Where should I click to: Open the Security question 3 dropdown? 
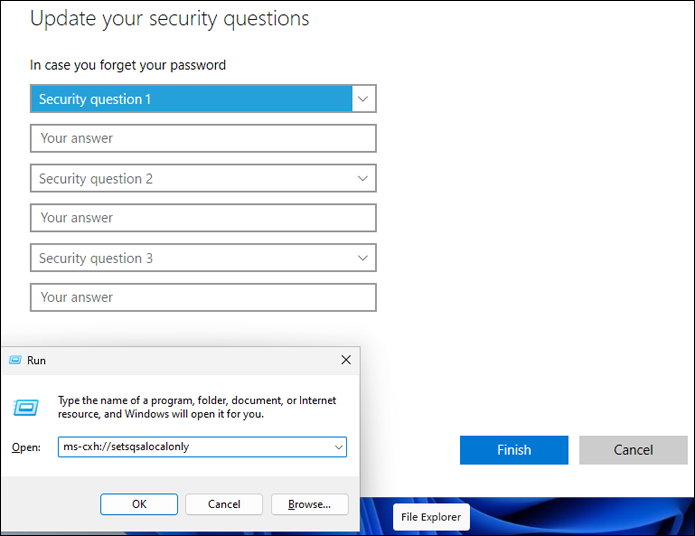203,258
